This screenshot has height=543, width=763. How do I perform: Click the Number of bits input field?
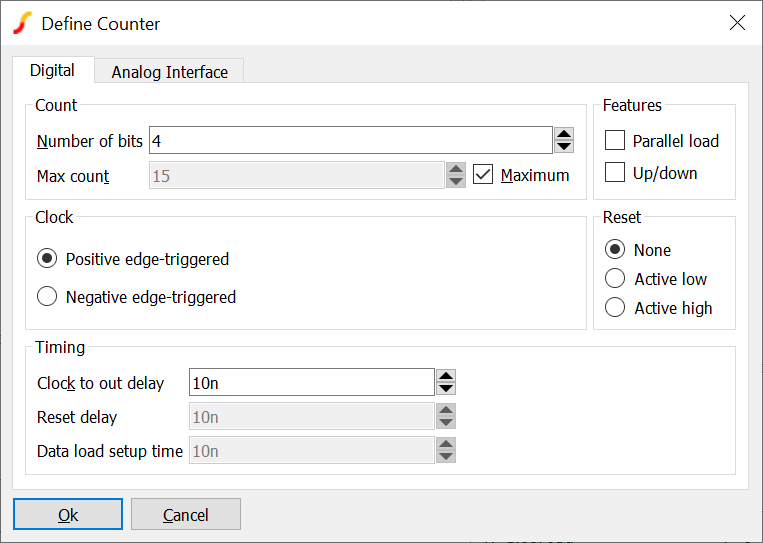pyautogui.click(x=350, y=141)
